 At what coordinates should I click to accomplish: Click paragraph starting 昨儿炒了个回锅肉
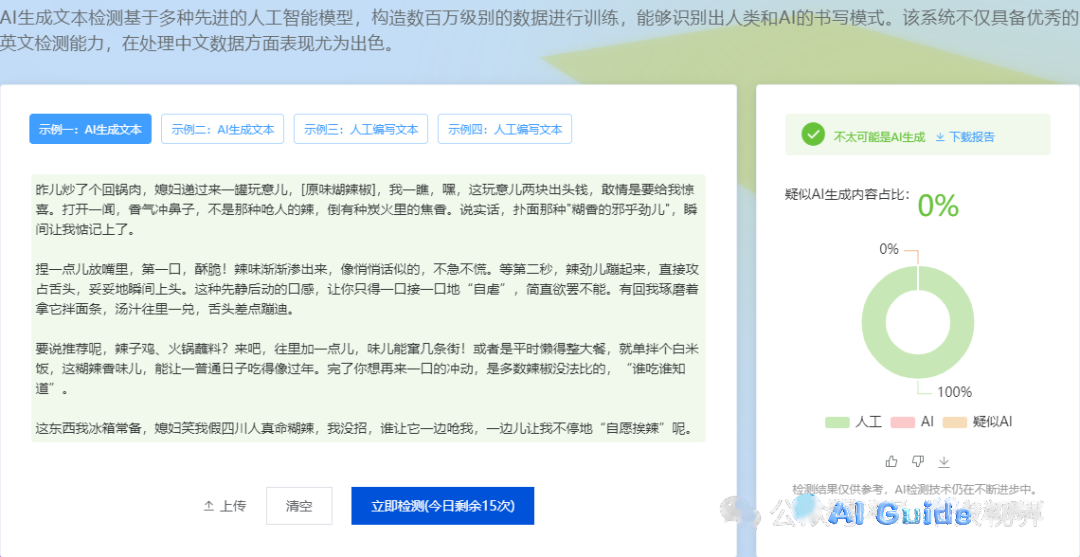(x=368, y=209)
